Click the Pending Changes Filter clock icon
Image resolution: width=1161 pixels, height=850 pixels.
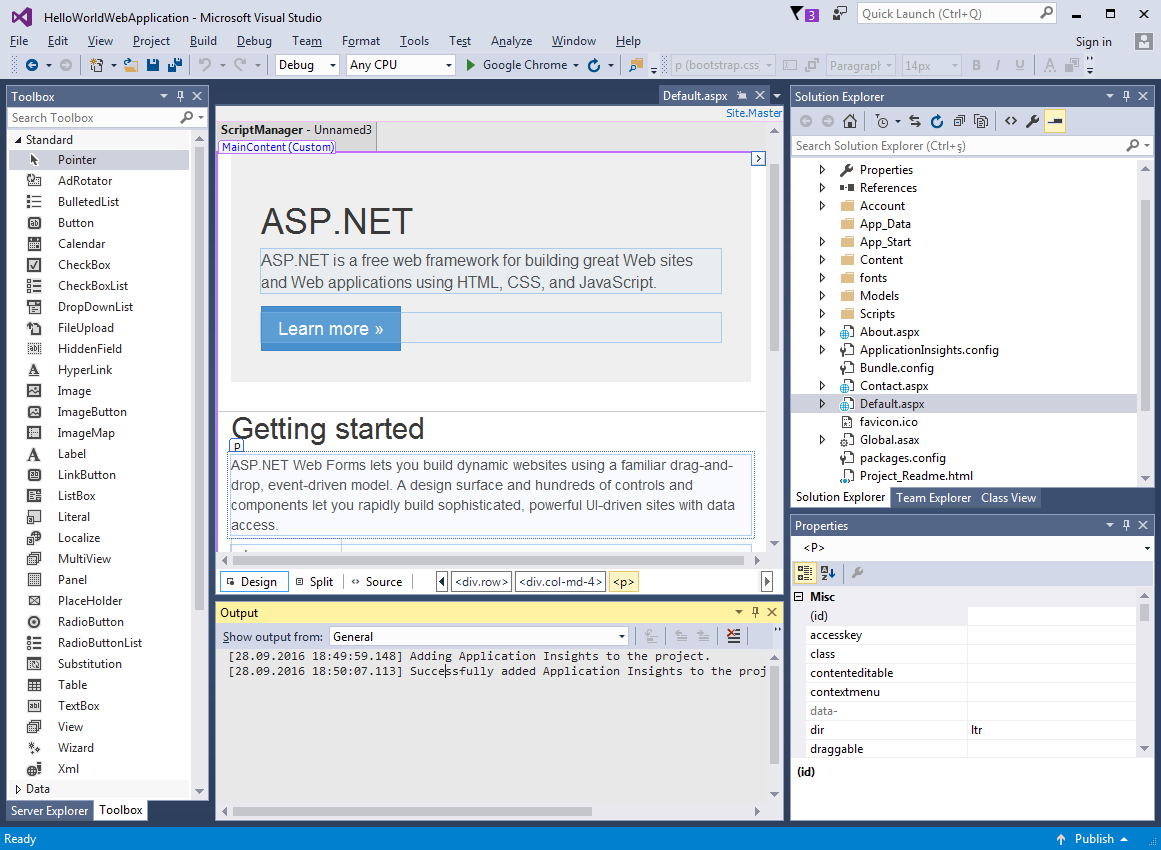tap(882, 121)
